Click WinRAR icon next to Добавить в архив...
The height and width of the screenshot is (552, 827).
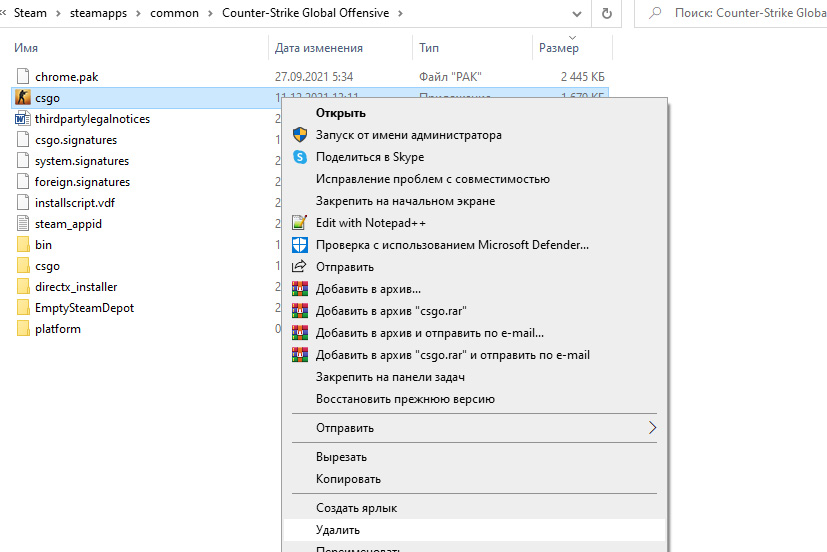(x=300, y=289)
